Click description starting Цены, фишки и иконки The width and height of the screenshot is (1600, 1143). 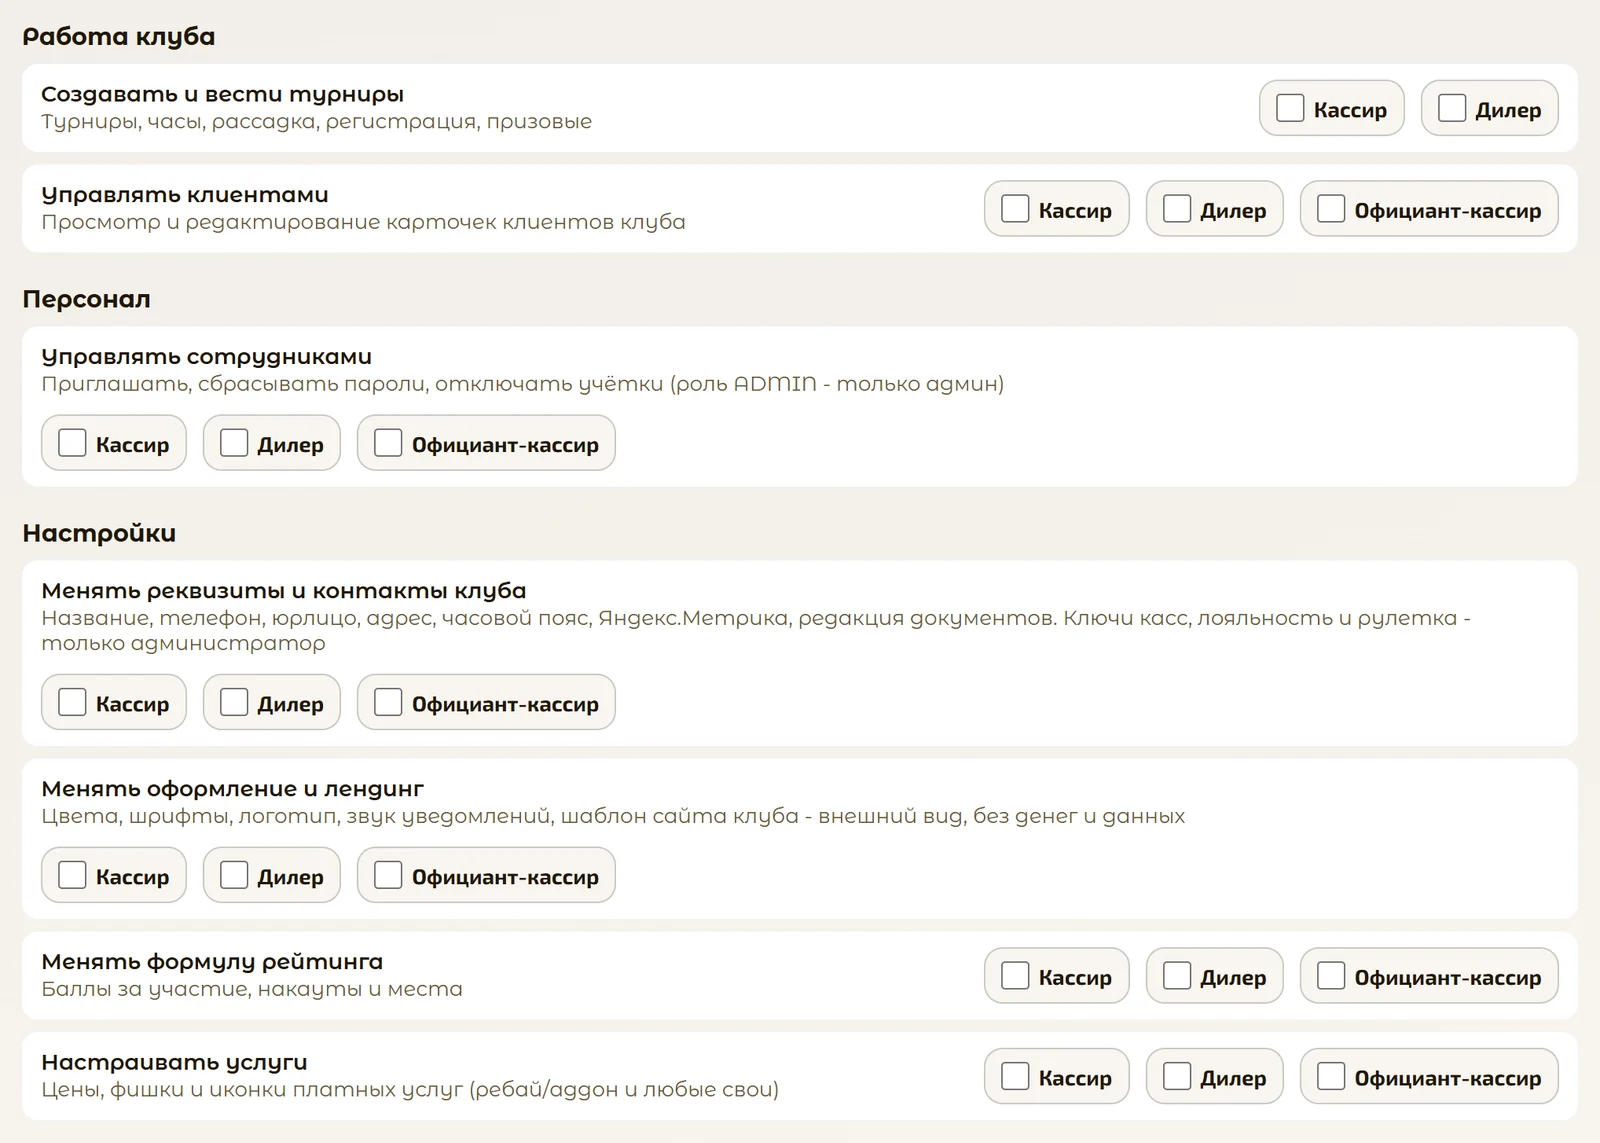point(410,1089)
